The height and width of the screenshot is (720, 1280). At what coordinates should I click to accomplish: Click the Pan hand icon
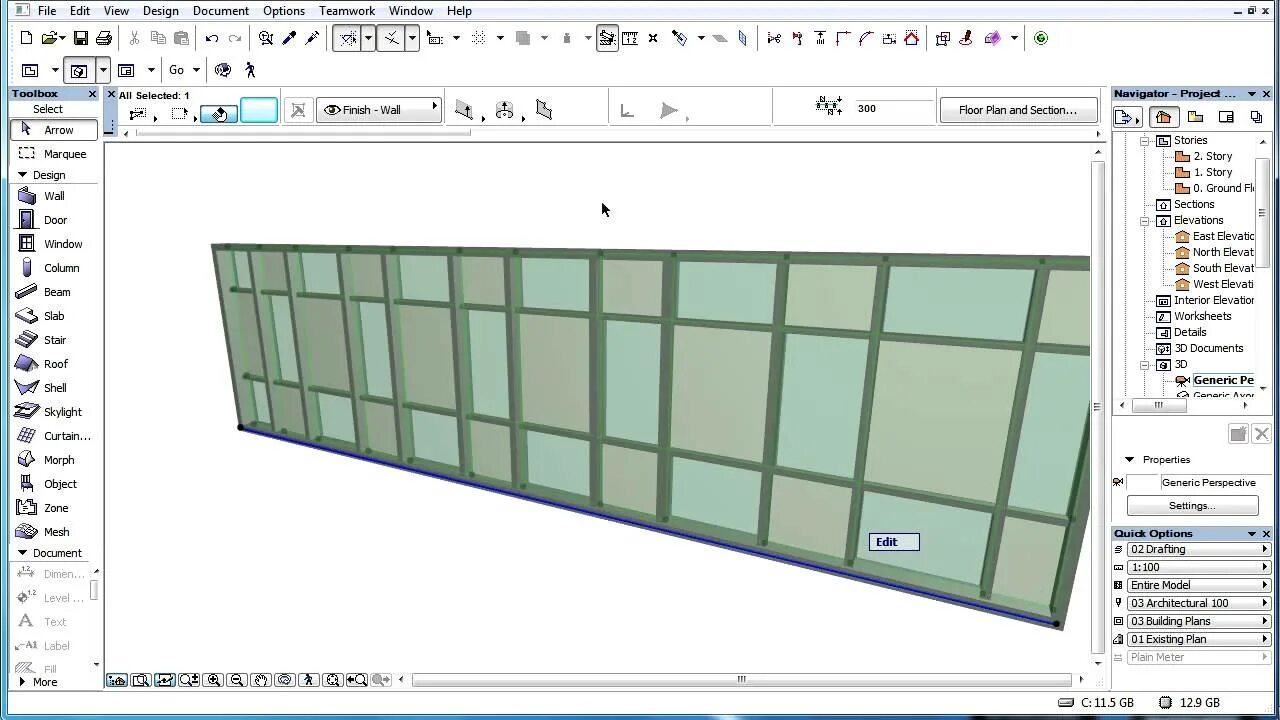(x=261, y=680)
